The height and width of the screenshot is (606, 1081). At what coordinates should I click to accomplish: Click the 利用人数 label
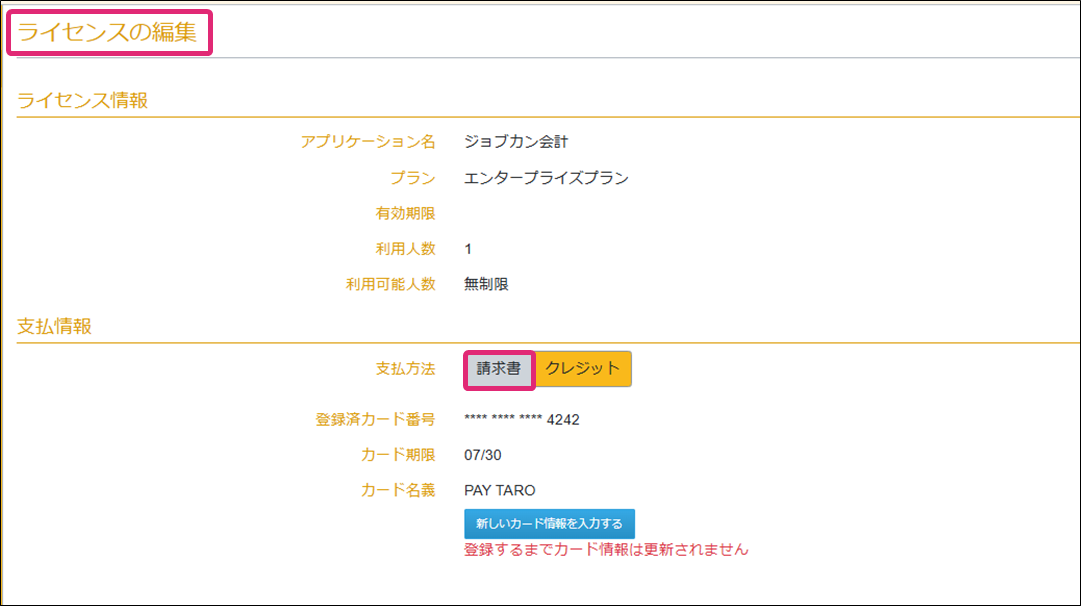coord(405,248)
